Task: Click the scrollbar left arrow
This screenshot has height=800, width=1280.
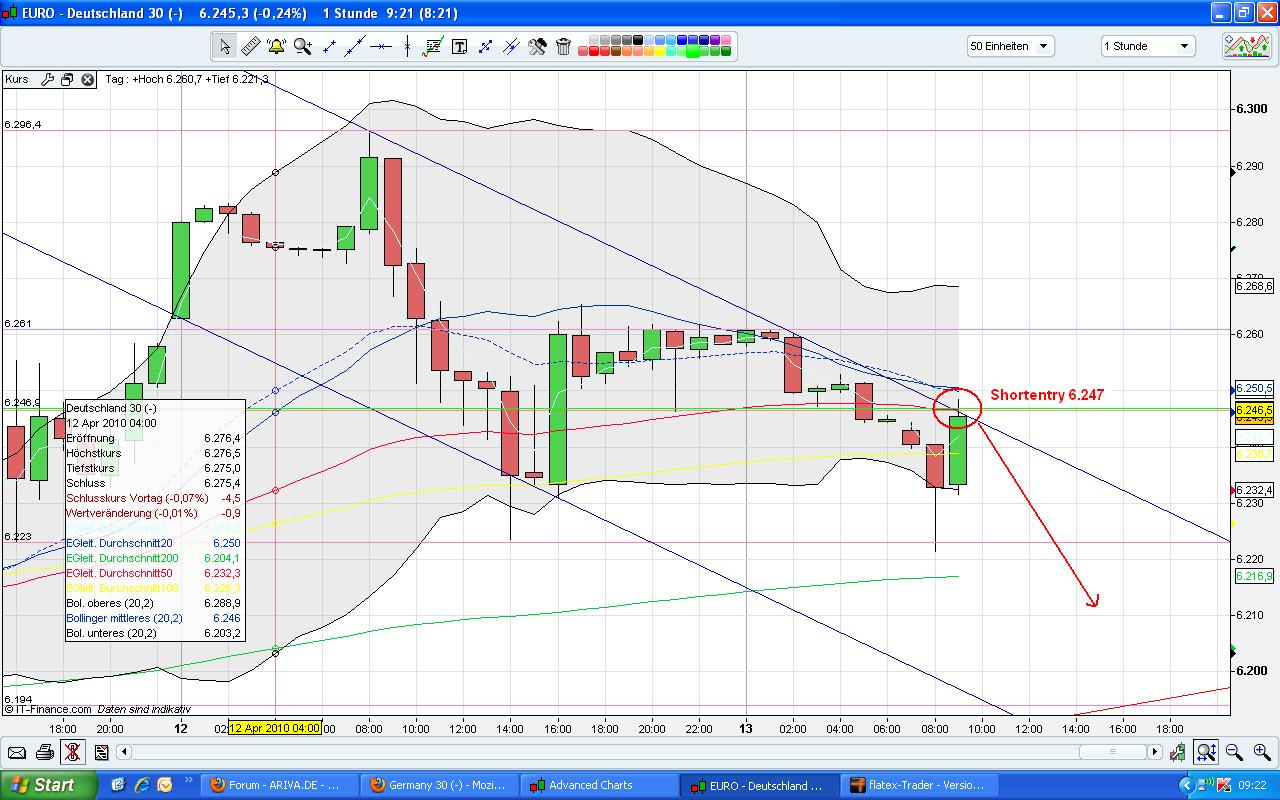Action: (x=125, y=752)
